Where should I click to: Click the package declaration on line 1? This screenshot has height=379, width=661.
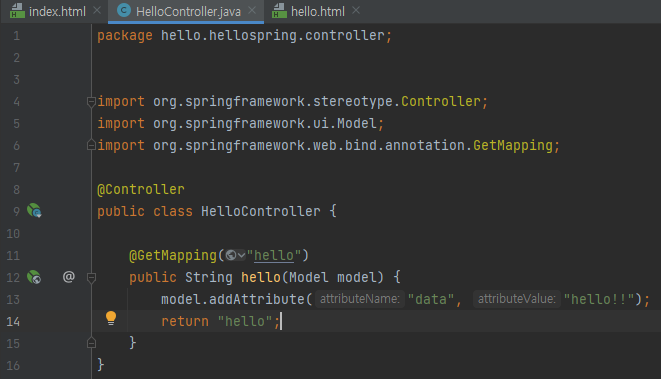[x=245, y=35]
